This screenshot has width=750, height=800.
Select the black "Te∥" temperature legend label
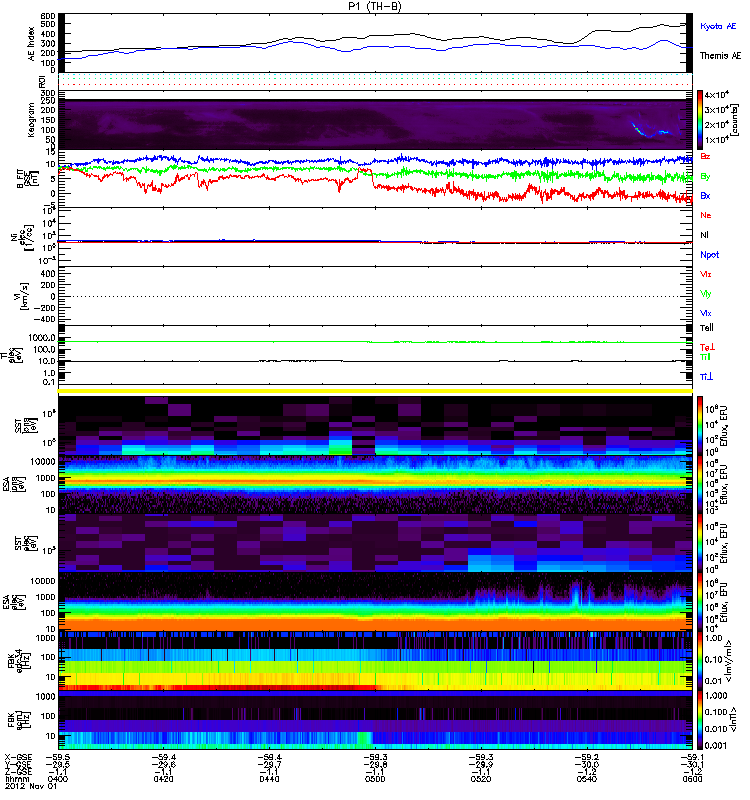[x=707, y=328]
